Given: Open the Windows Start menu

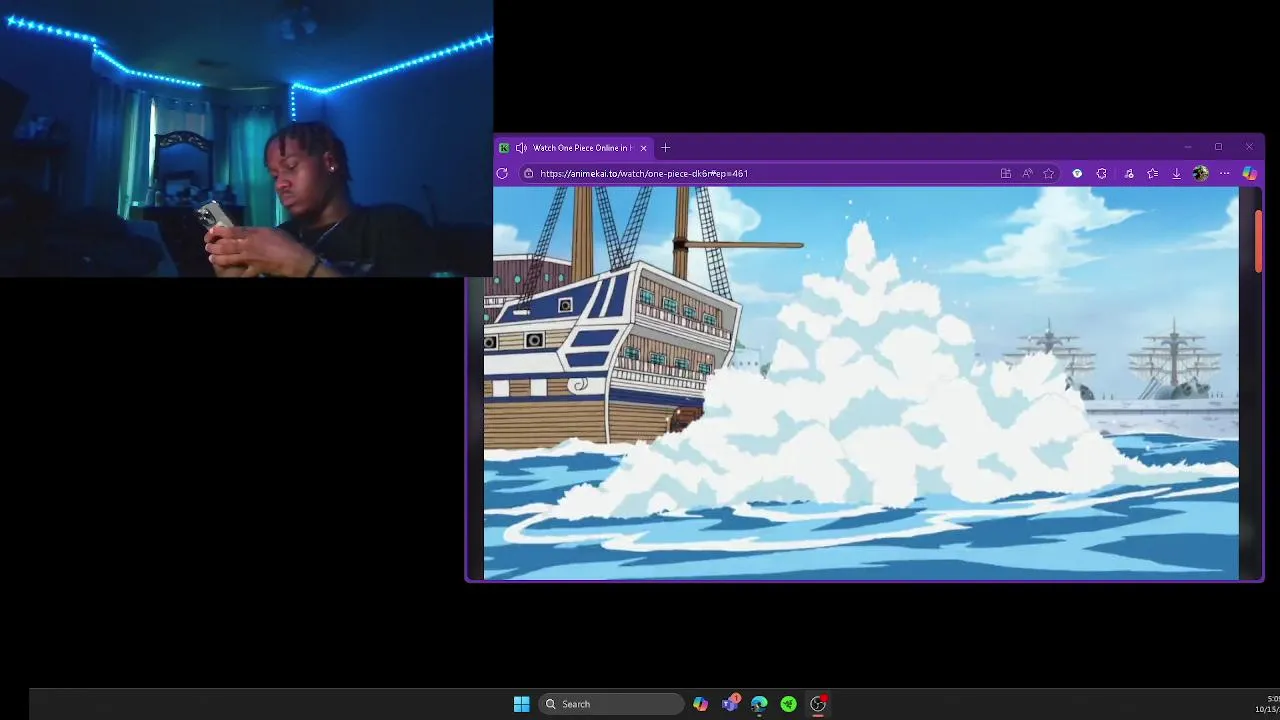Looking at the screenshot, I should click(521, 704).
